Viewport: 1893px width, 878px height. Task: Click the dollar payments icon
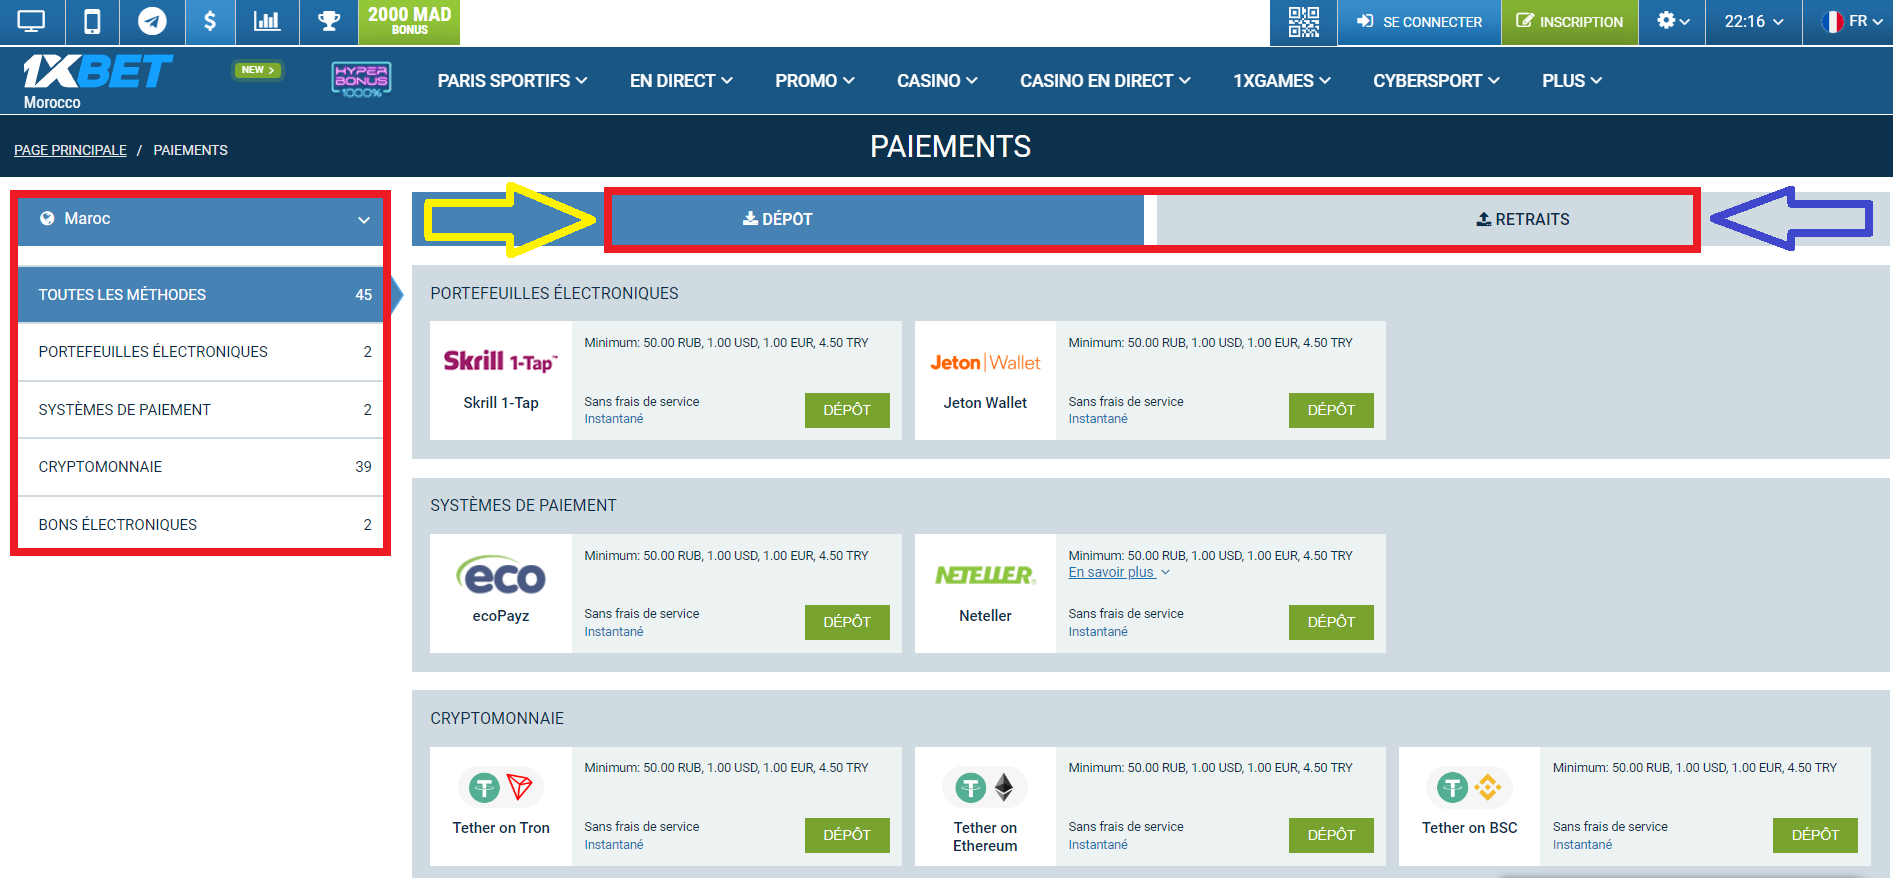[210, 21]
